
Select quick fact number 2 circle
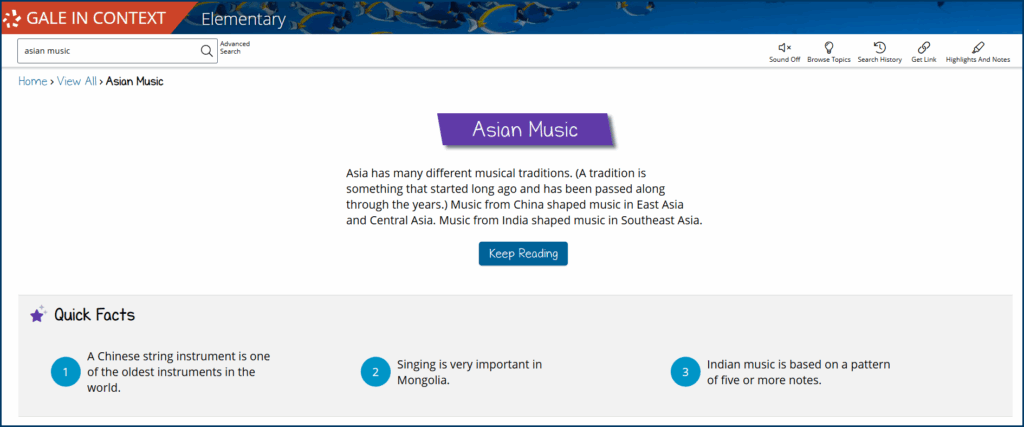[x=375, y=372]
